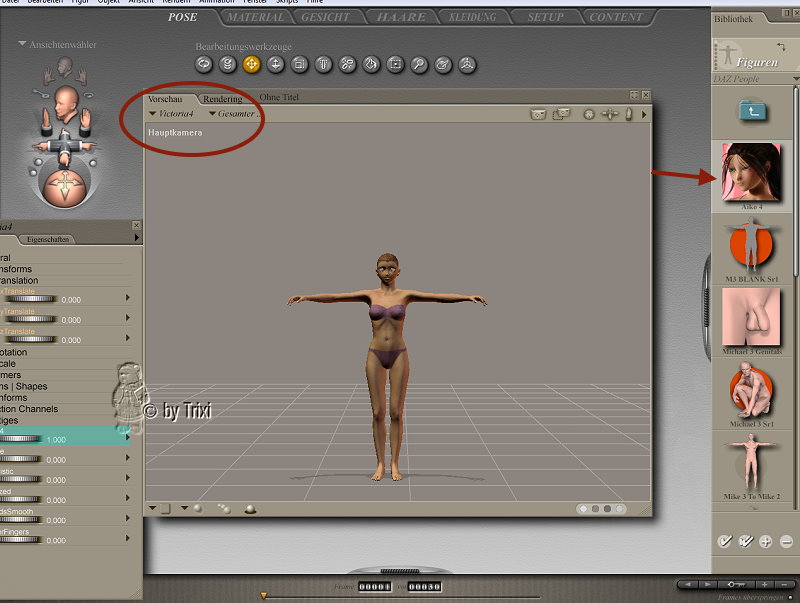Open the DAZ People library dropdown
Image resolution: width=800 pixels, height=603 pixels.
(795, 79)
